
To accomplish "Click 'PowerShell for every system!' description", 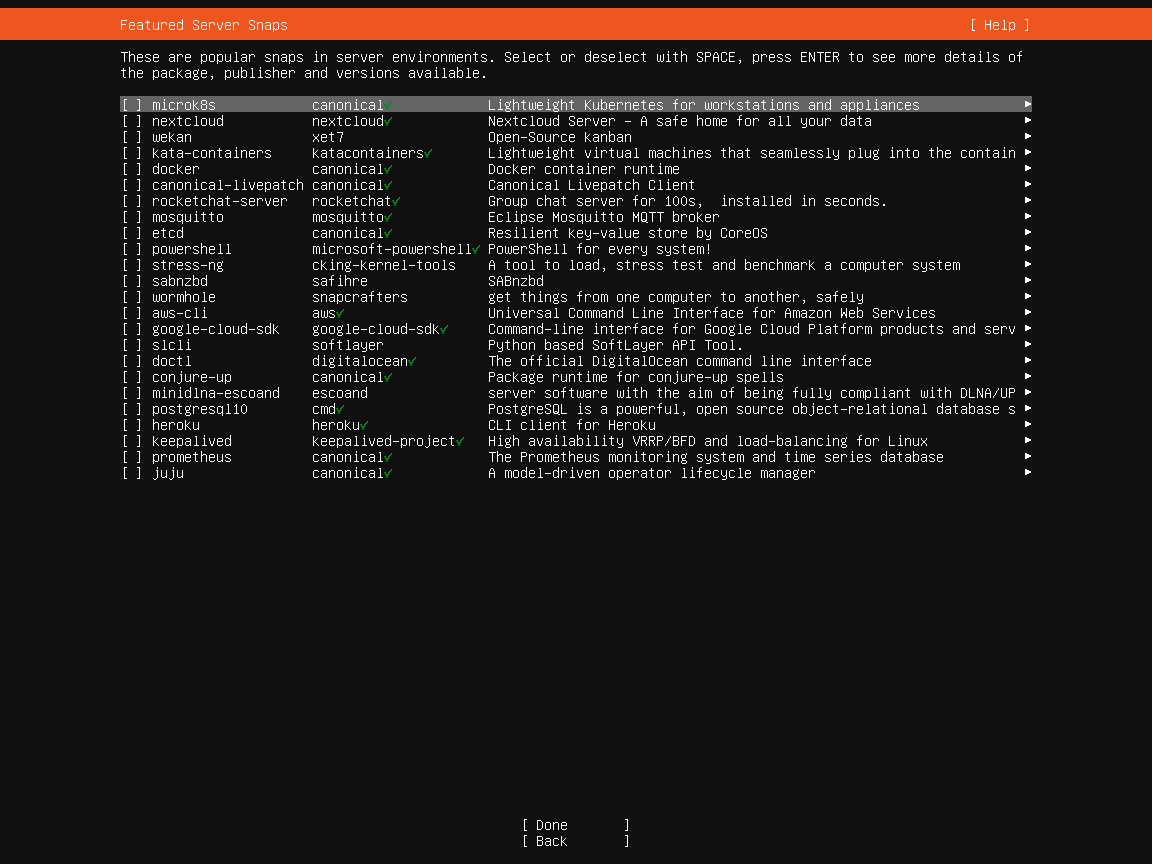I will tap(600, 249).
